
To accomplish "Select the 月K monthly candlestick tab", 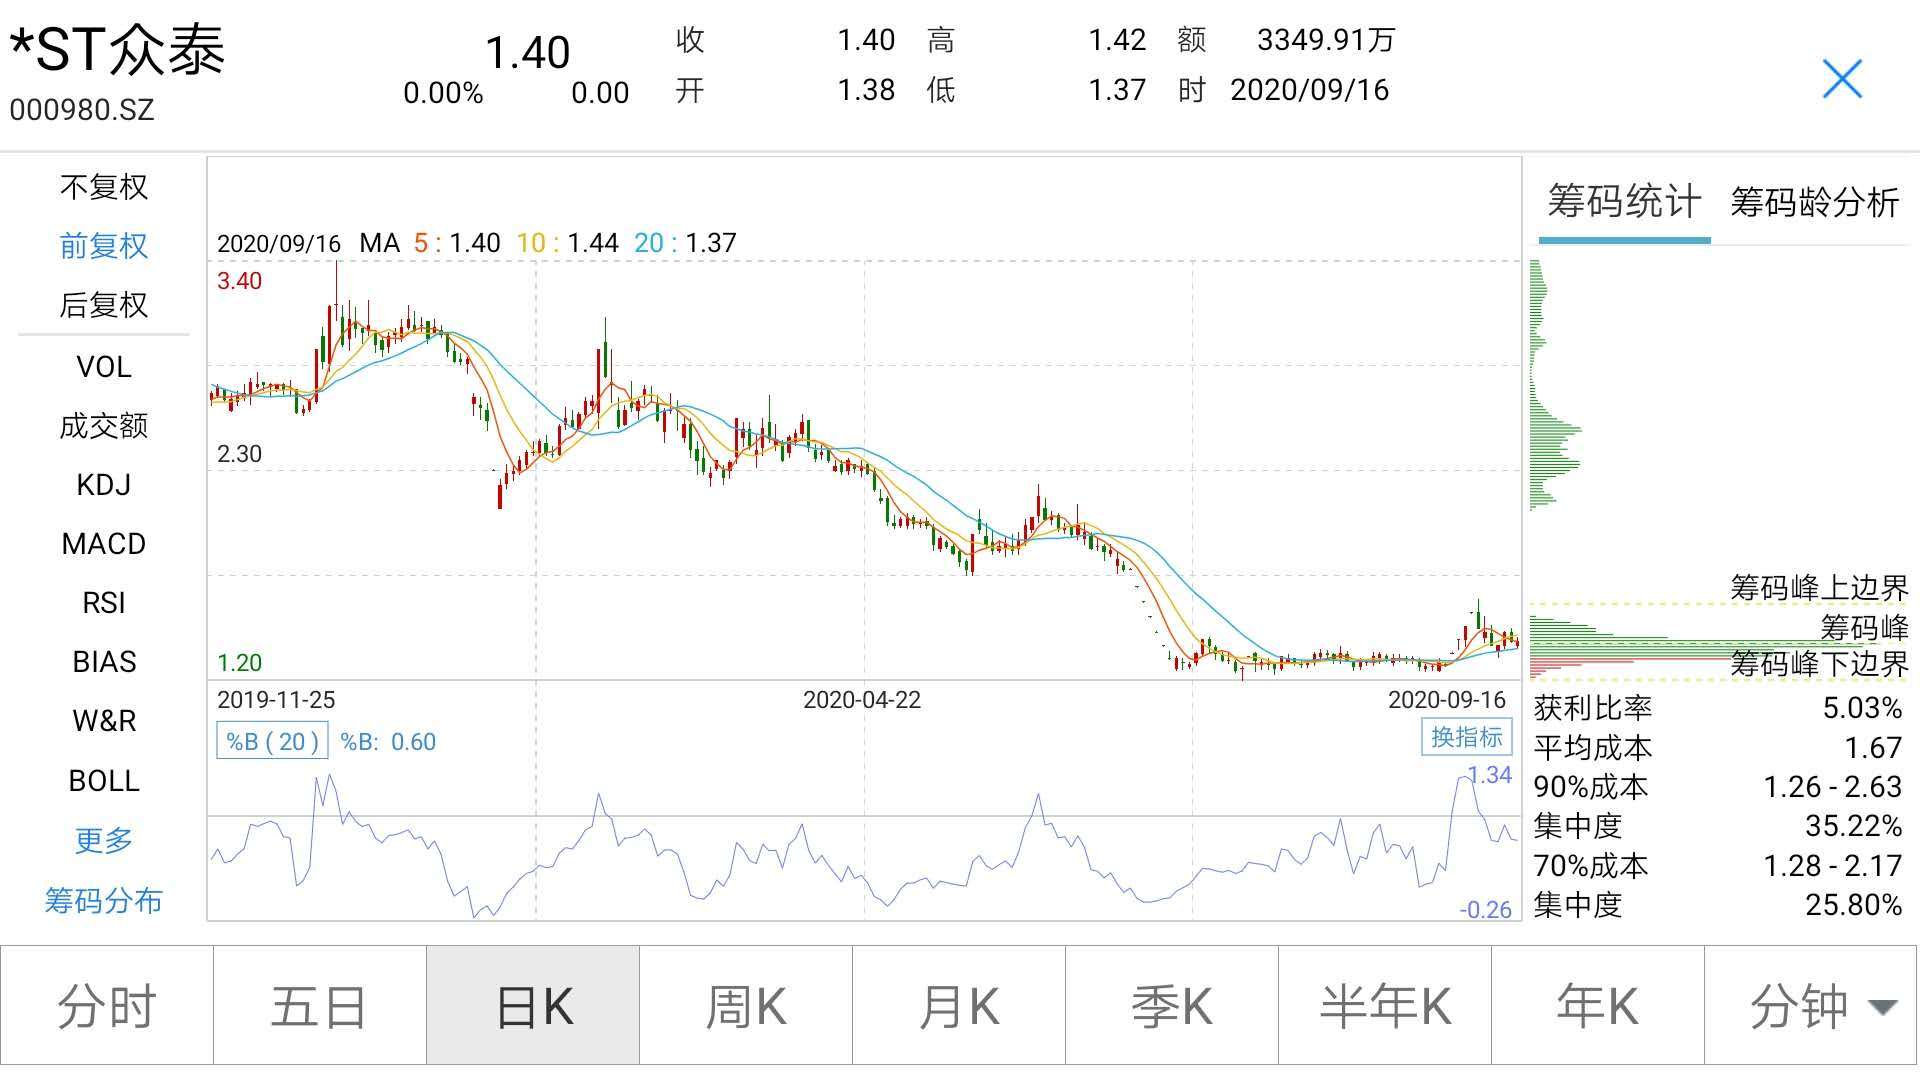I will click(x=959, y=1006).
